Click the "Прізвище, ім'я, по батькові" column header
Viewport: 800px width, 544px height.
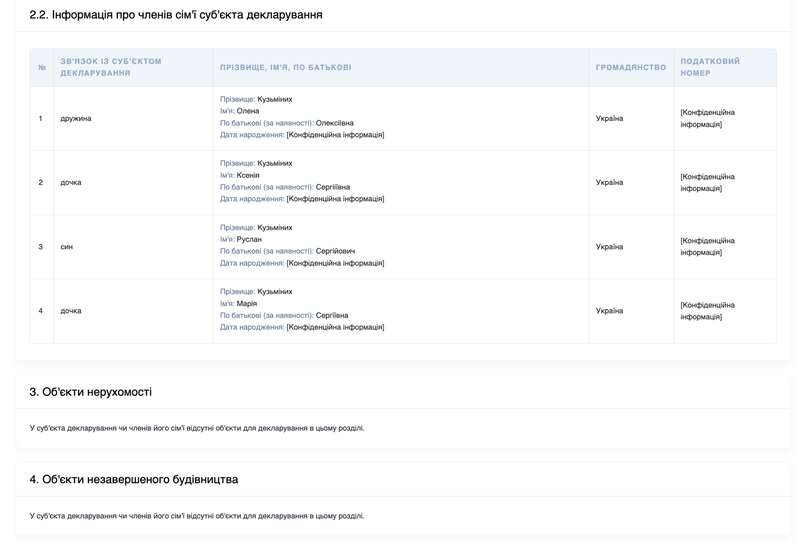pos(286,67)
